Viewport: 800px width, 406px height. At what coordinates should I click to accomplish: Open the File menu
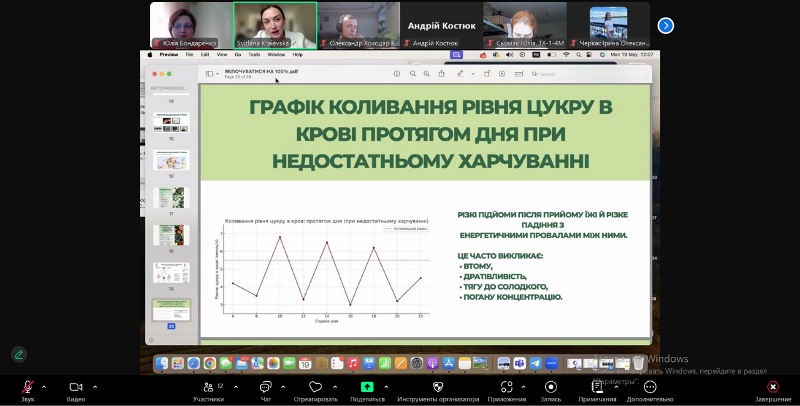pos(189,55)
